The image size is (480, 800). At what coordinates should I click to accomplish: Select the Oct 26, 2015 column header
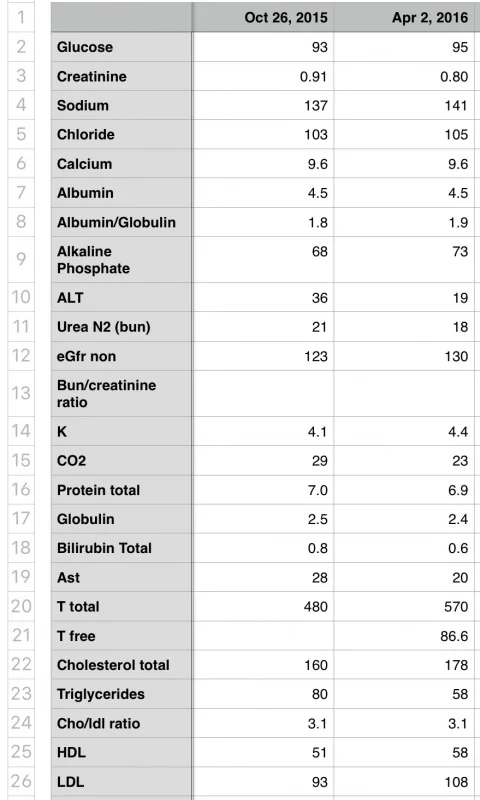point(263,17)
